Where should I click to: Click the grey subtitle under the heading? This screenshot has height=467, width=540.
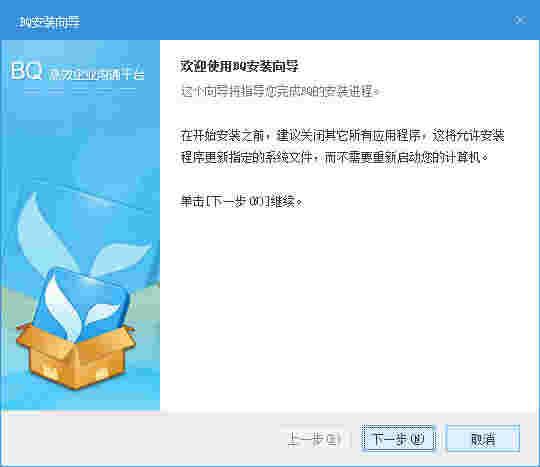pyautogui.click(x=279, y=91)
